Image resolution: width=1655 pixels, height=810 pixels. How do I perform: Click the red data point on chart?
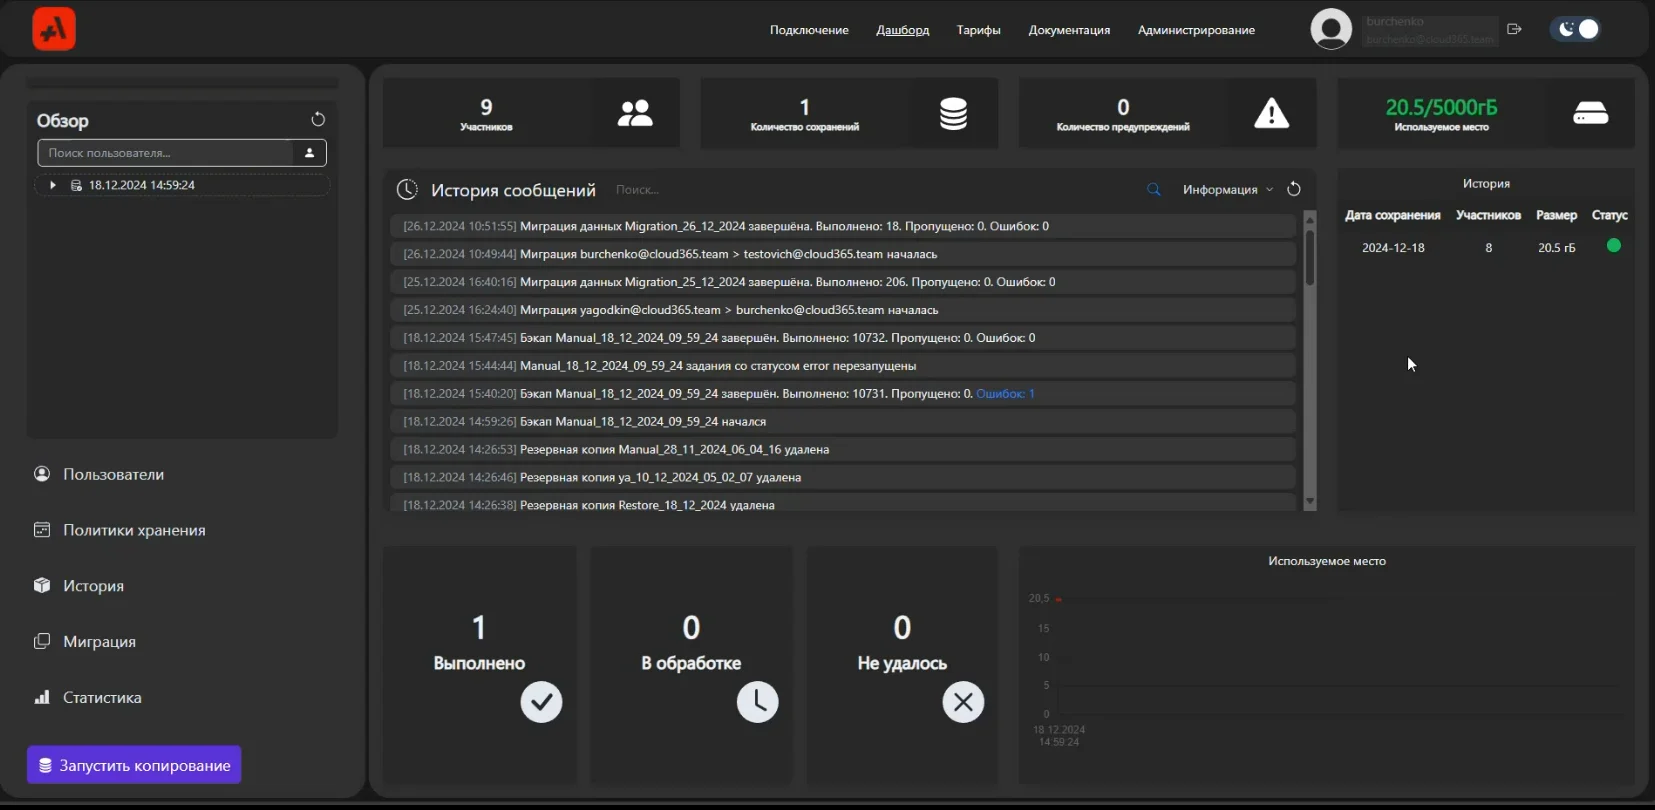[1058, 599]
